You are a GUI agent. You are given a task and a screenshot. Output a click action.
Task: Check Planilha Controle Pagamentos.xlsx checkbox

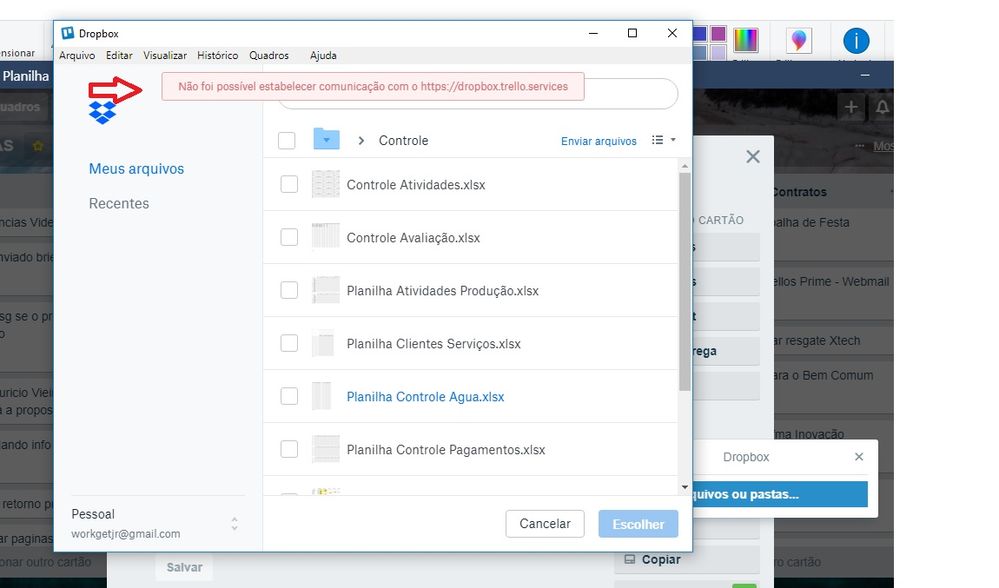pos(289,449)
